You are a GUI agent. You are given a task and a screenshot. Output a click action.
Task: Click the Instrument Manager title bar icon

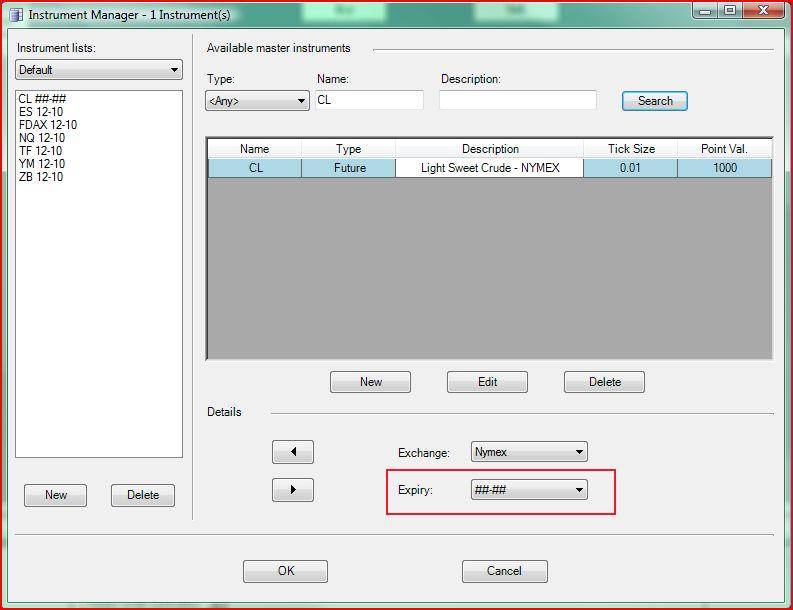(17, 15)
